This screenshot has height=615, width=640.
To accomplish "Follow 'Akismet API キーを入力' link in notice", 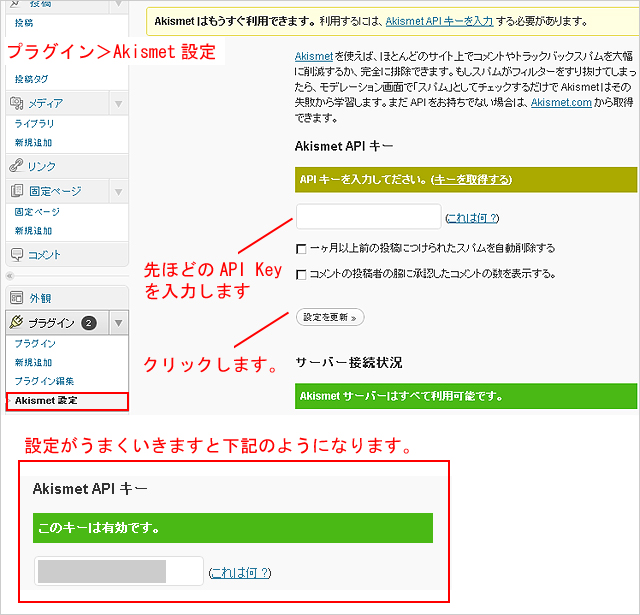I will click(439, 21).
